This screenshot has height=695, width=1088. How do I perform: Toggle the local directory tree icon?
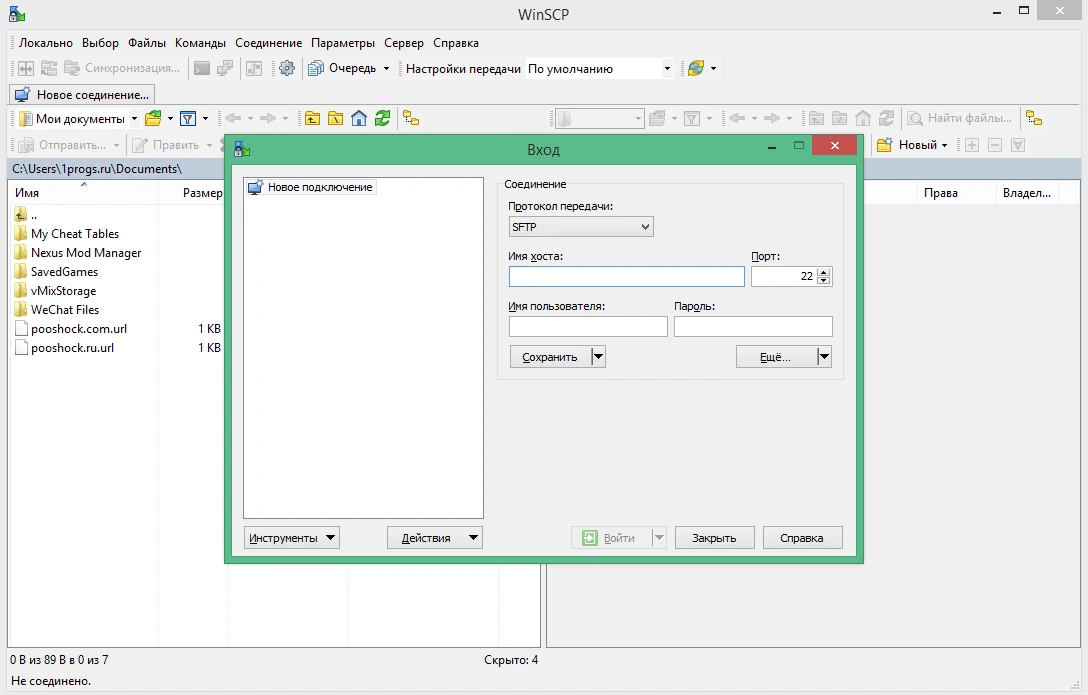click(x=411, y=119)
